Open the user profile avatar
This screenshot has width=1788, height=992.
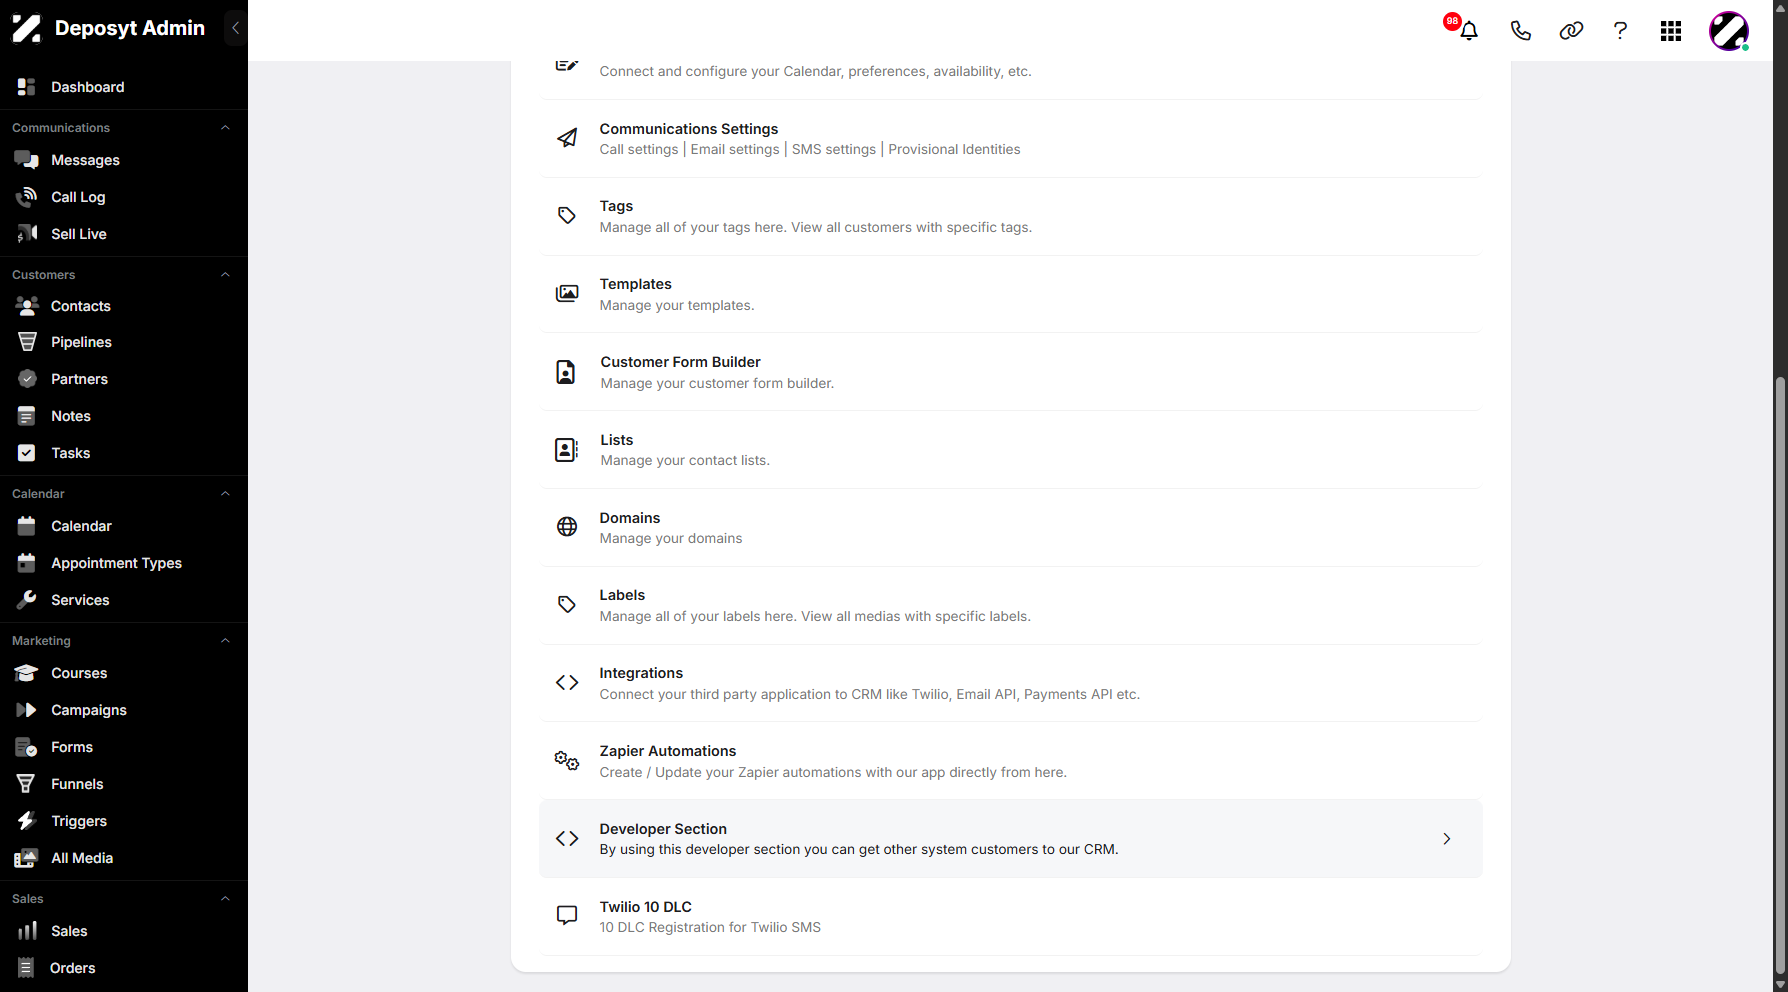pyautogui.click(x=1729, y=31)
